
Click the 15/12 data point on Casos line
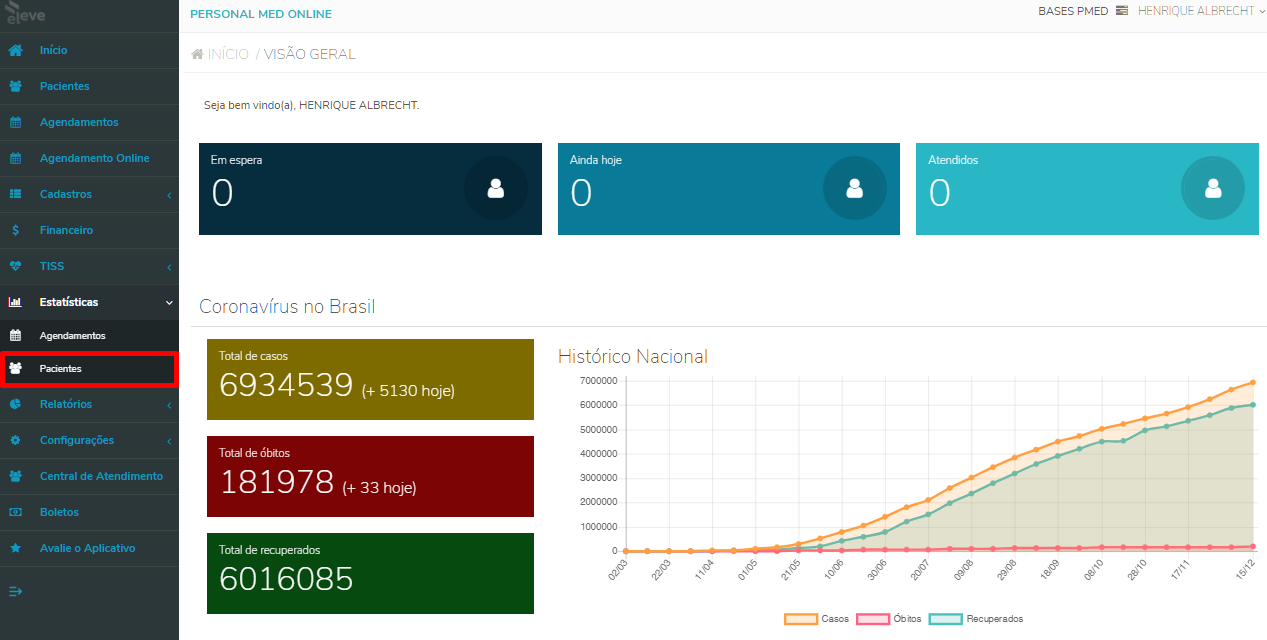coord(1252,382)
